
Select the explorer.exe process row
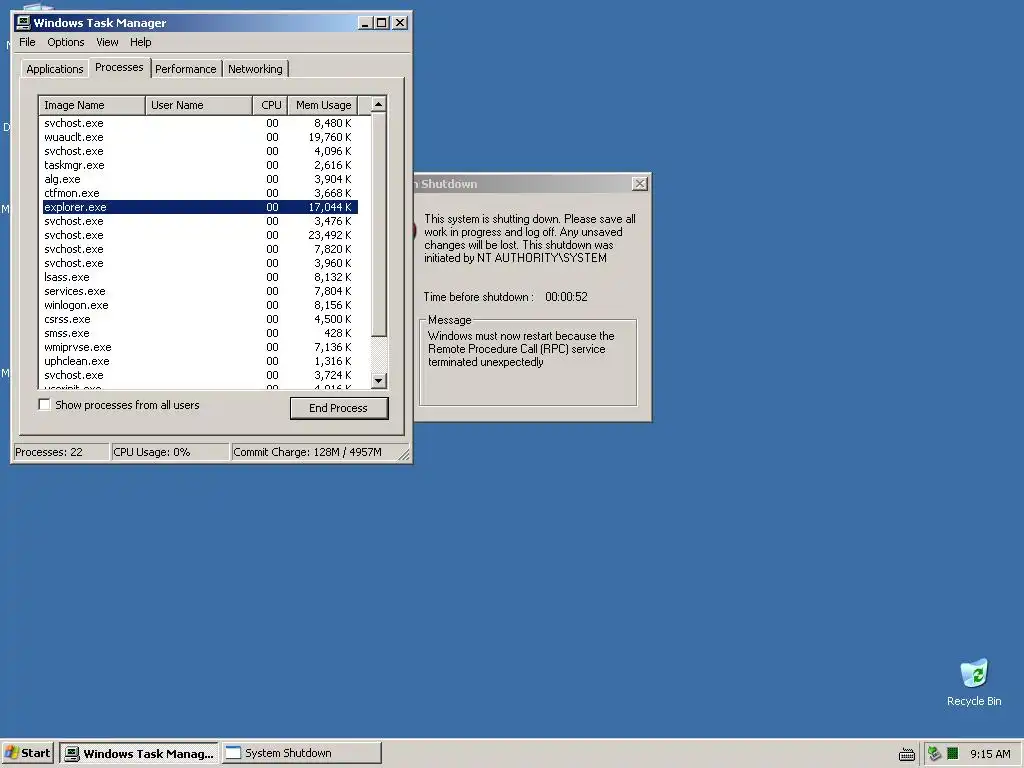(x=199, y=207)
